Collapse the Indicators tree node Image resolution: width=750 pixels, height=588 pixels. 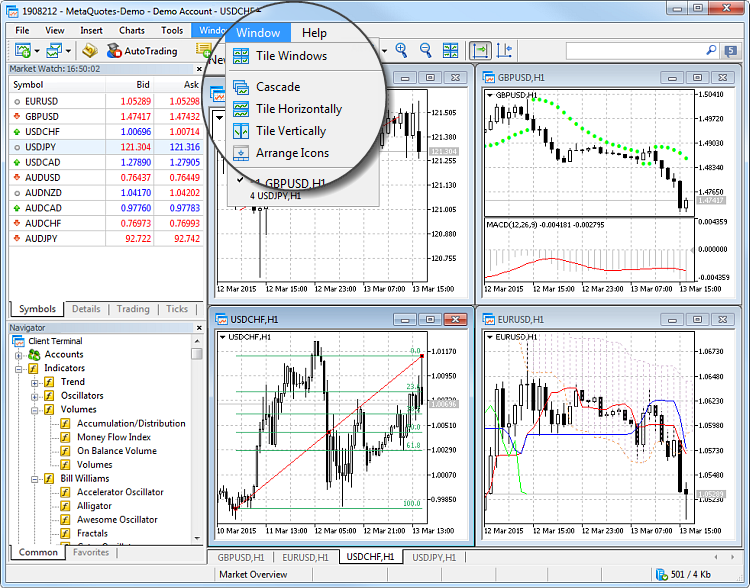[18, 369]
